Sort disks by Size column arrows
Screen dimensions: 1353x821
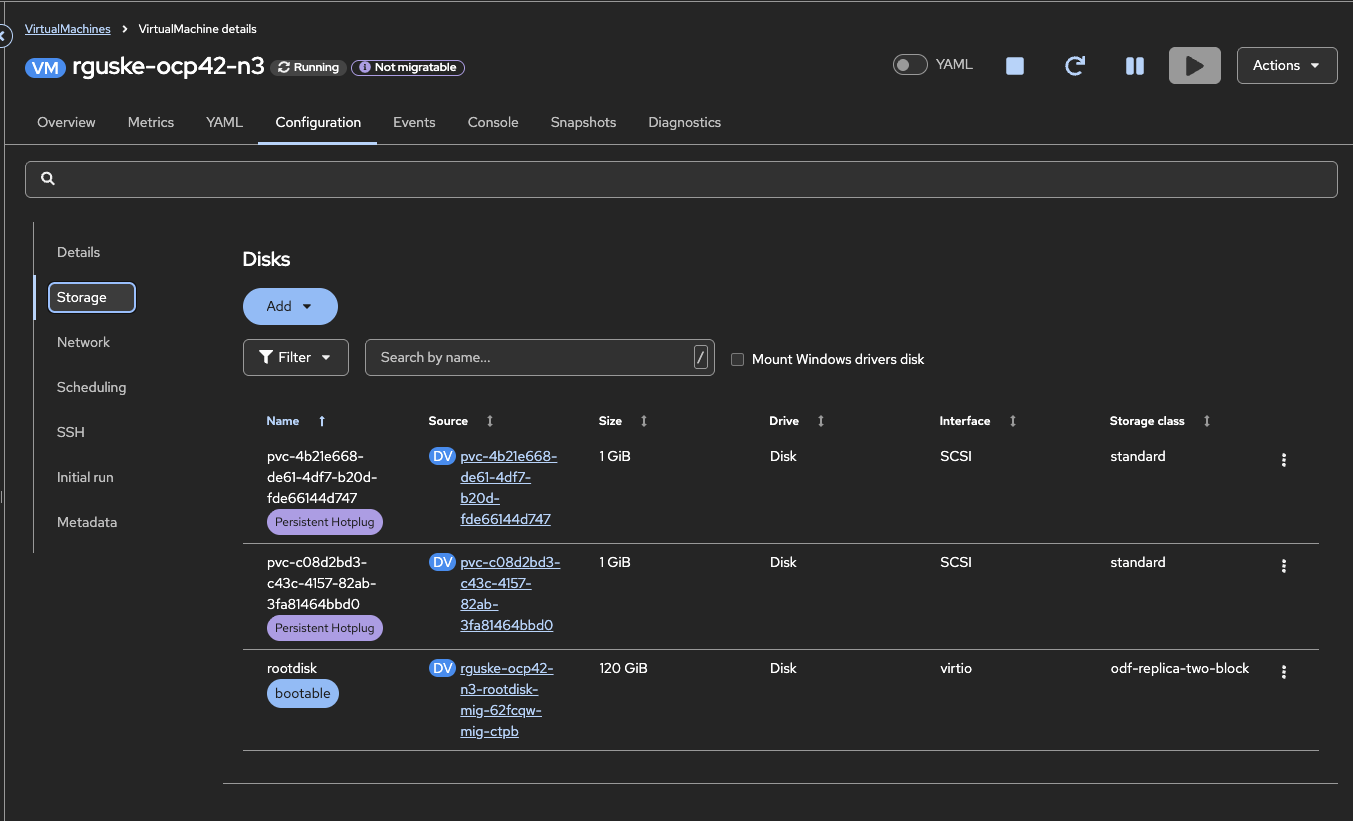coord(644,421)
